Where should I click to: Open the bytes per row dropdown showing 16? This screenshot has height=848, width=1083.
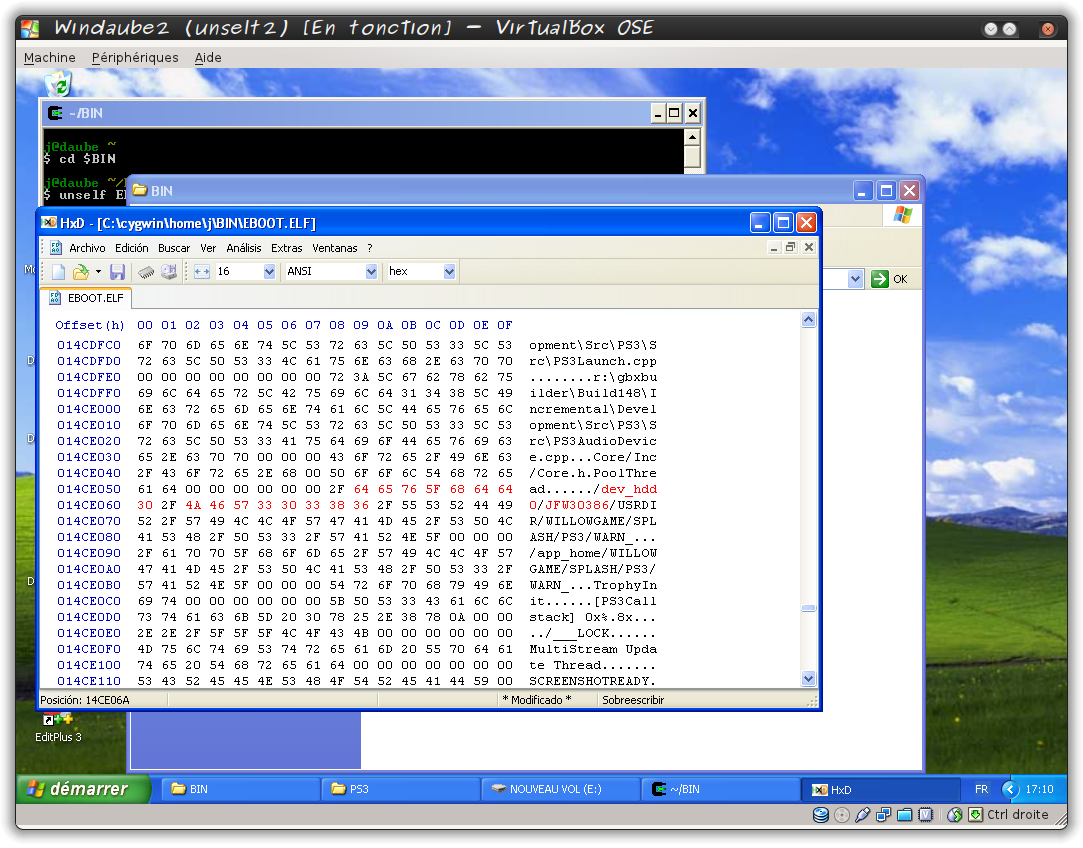point(269,272)
